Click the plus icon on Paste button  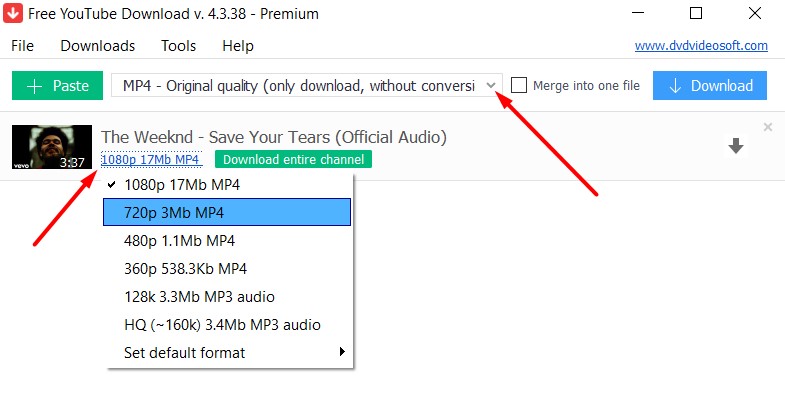point(34,86)
